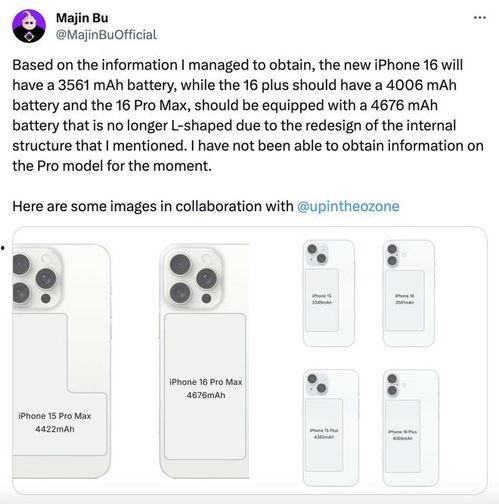Open the small iPhone 15 battery render
Screen dimensions: 499x504
(x=329, y=293)
